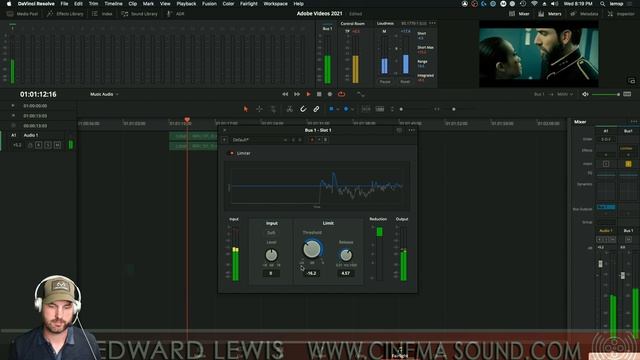
Task: Click the Wi-Fi status icon
Action: coord(534,4)
